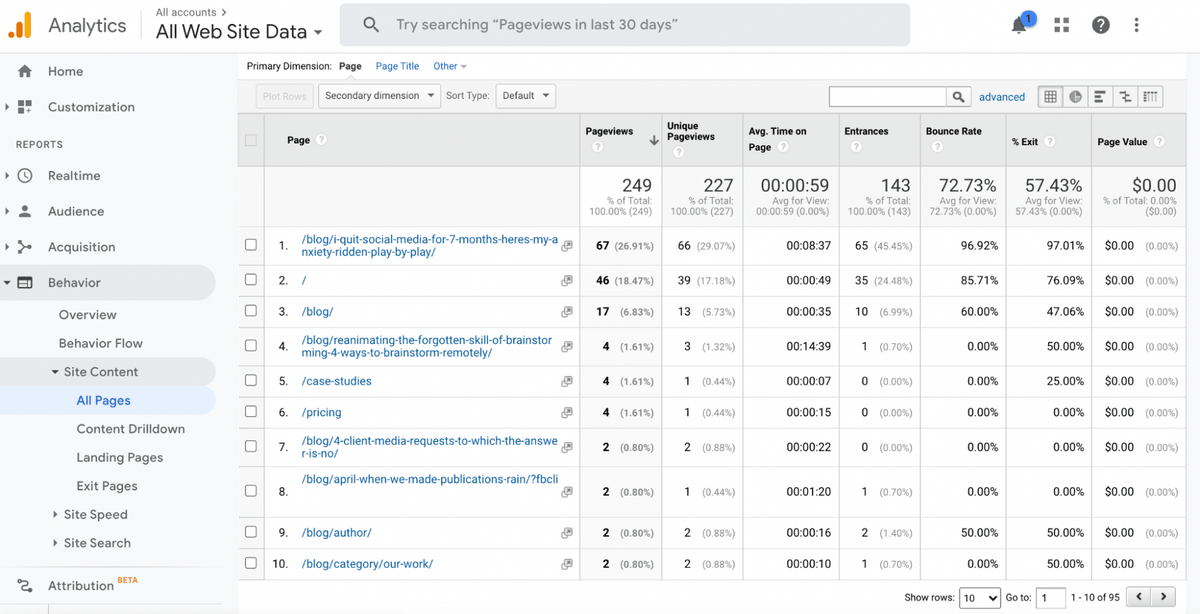
Task: Click the new-window icon beside /pricing
Action: pos(567,413)
